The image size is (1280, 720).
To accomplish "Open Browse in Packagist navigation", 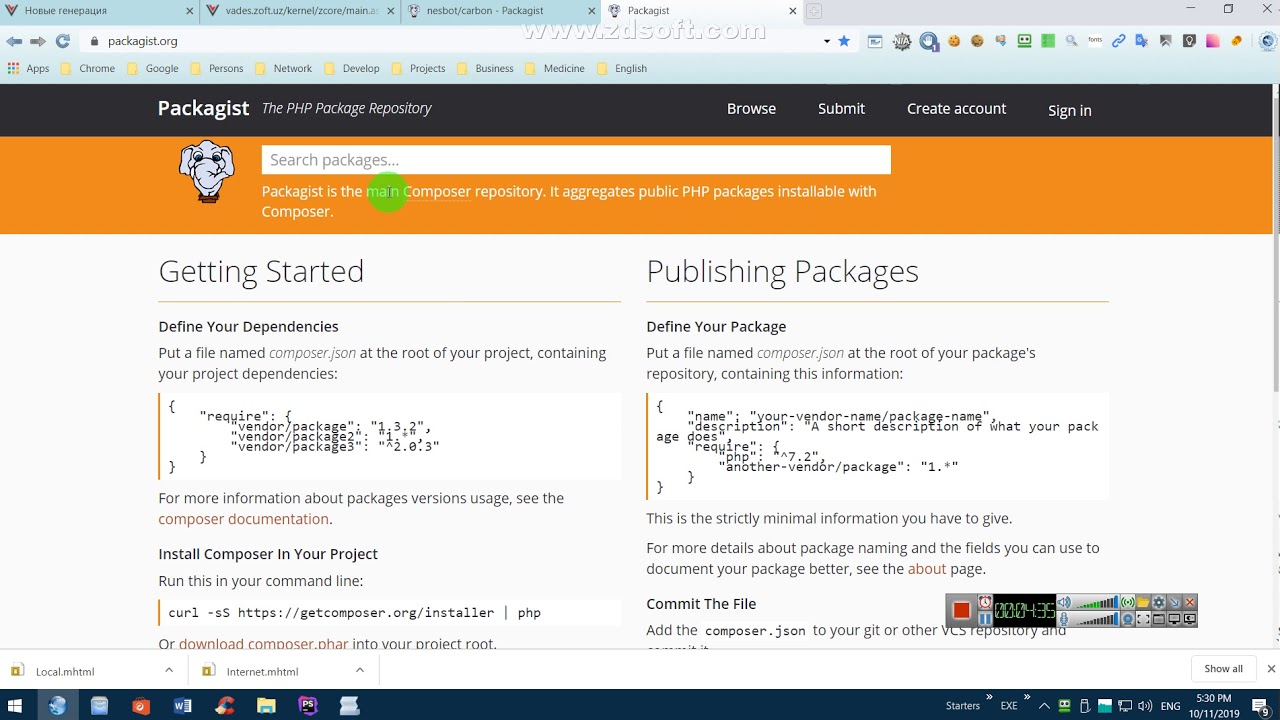I will point(751,109).
